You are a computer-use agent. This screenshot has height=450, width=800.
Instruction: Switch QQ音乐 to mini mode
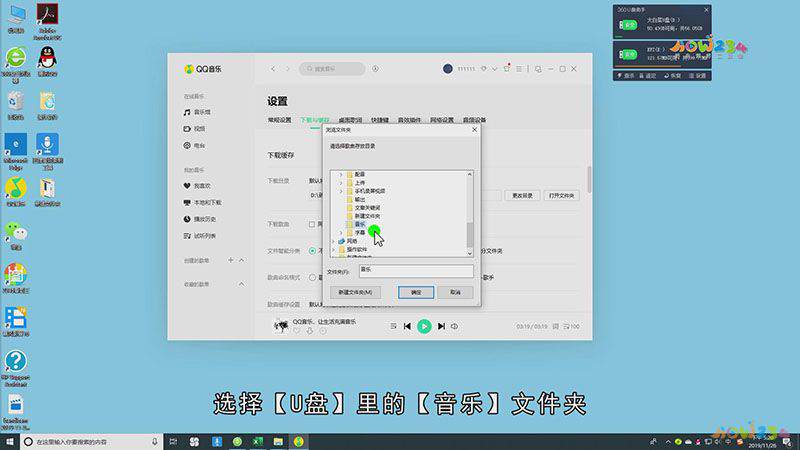click(x=538, y=69)
